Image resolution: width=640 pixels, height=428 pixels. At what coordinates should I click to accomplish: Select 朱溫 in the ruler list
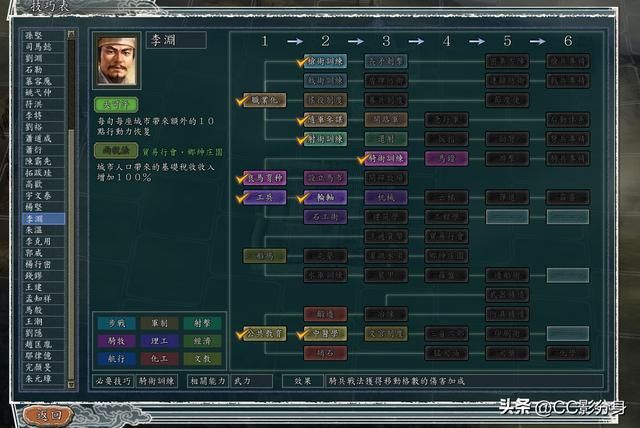[43, 230]
